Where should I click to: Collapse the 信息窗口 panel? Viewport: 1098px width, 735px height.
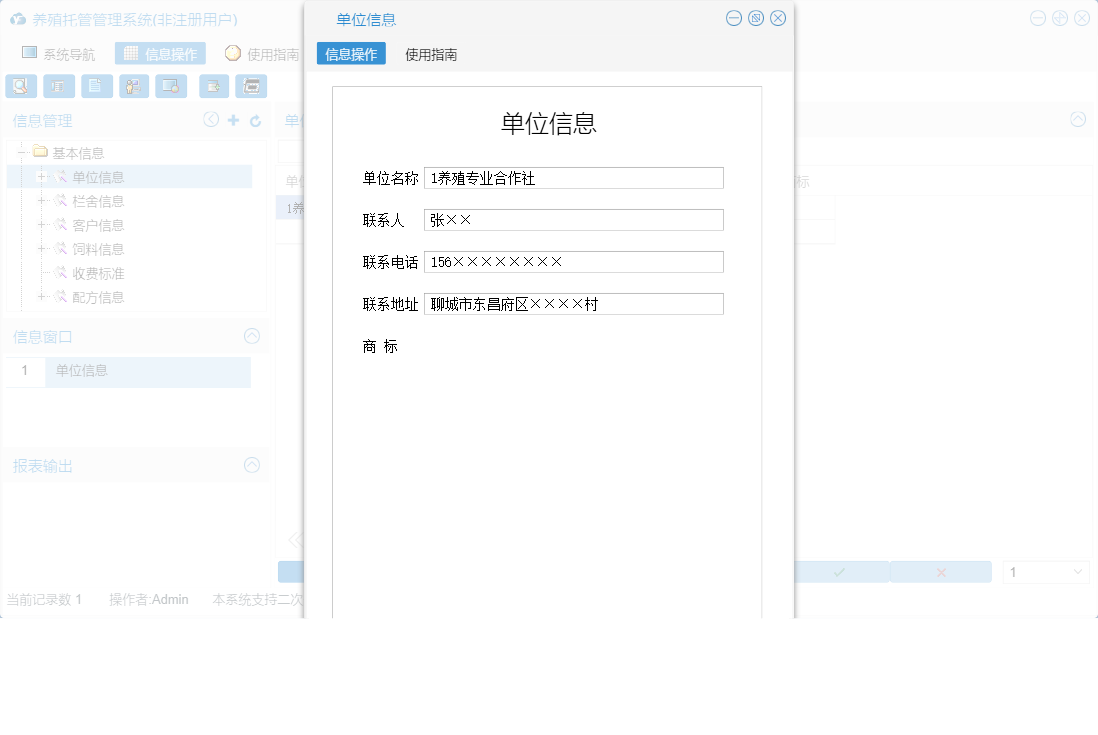pyautogui.click(x=251, y=336)
